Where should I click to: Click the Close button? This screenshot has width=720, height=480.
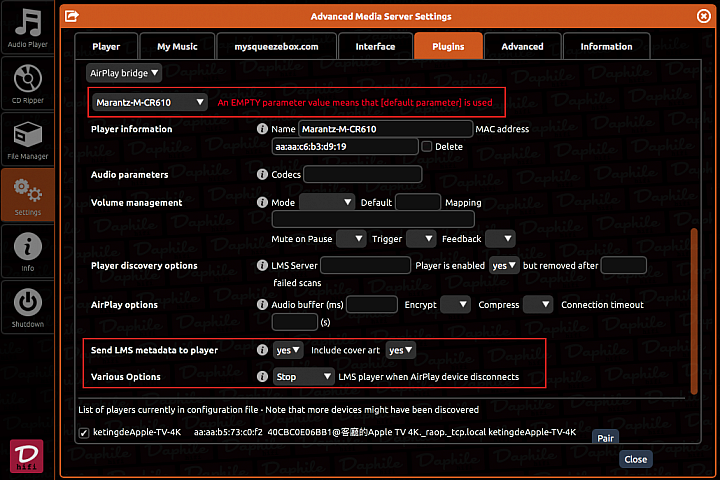(636, 459)
